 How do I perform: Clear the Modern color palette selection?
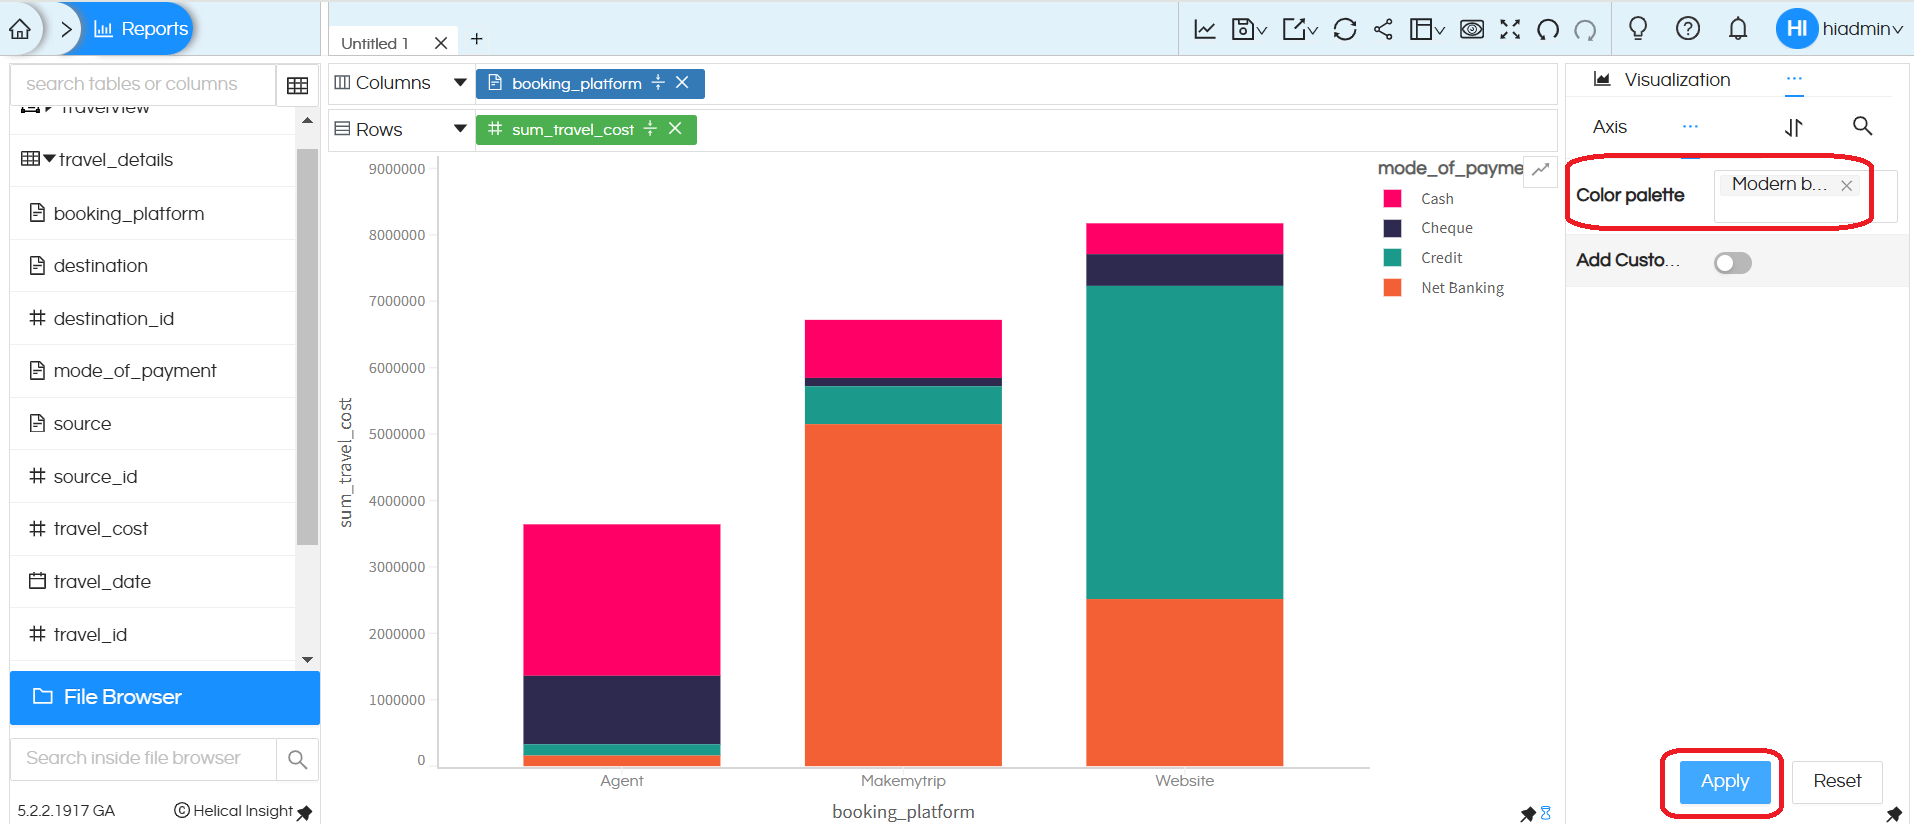[x=1847, y=186]
